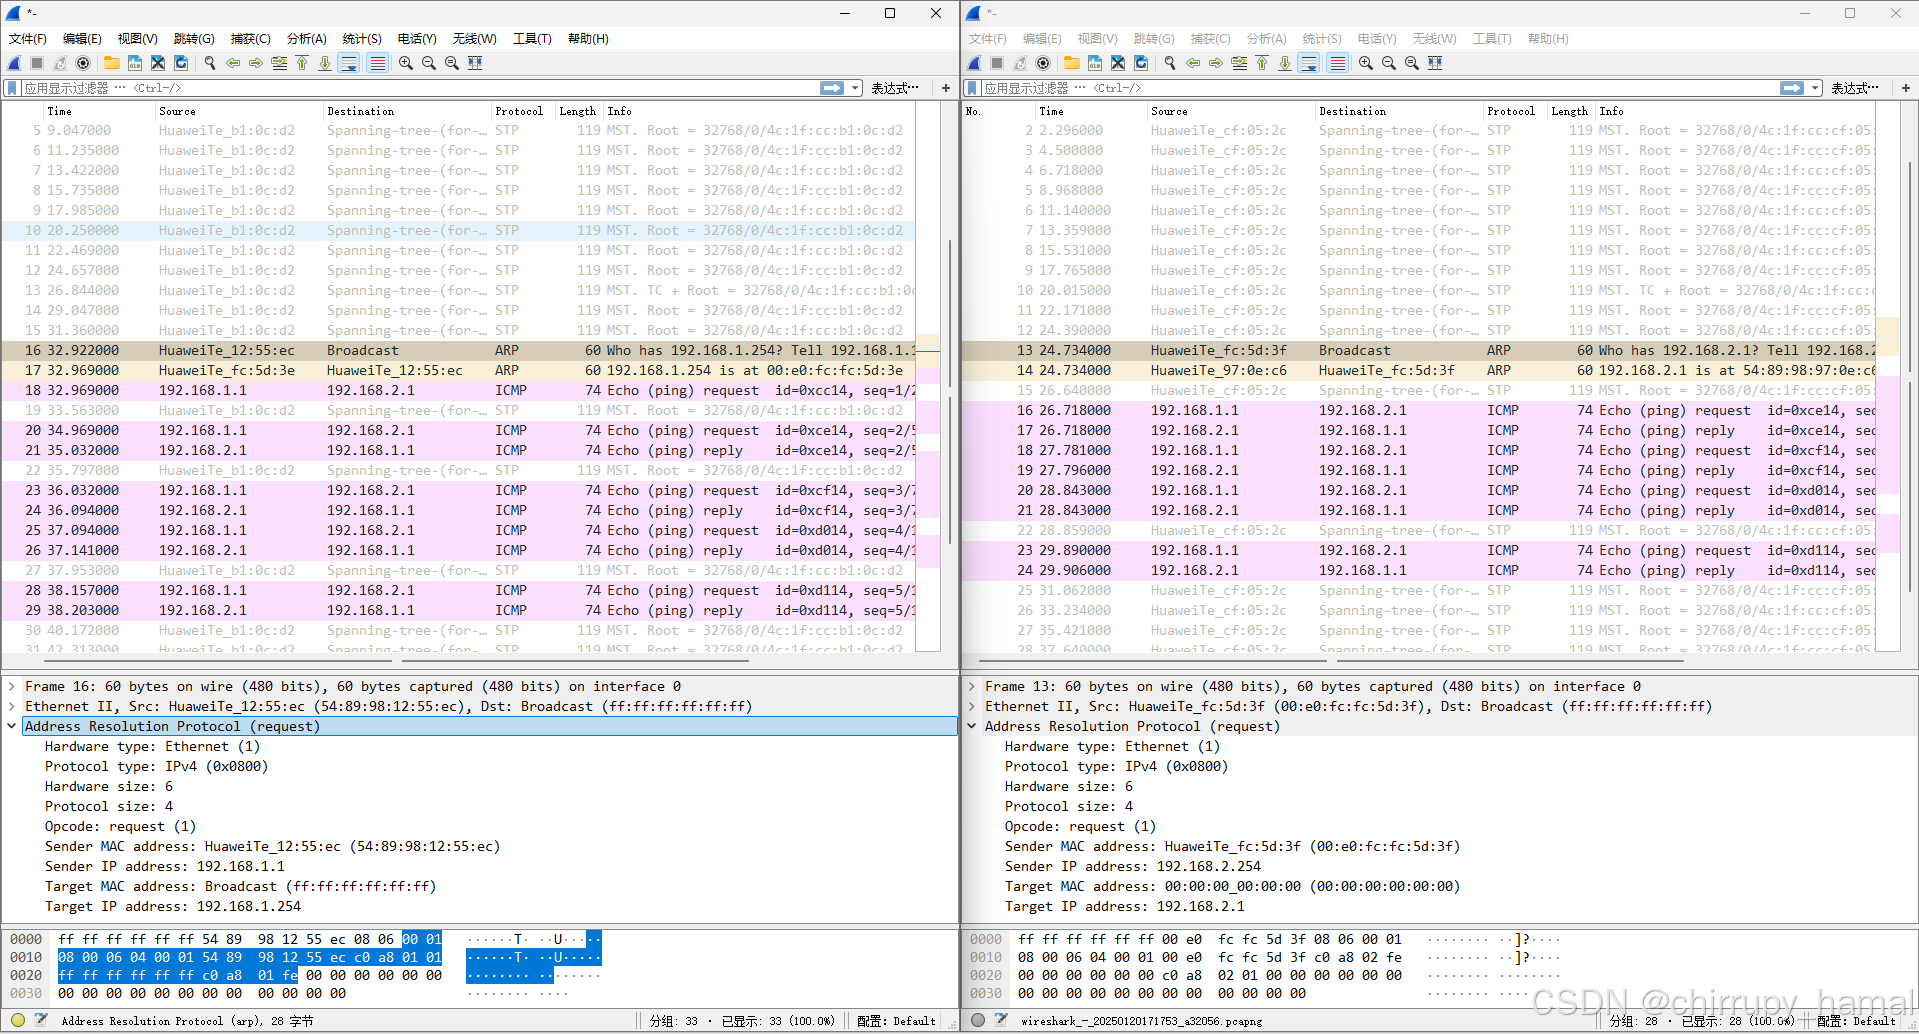Toggle packet colorization in left window
Screen dimensions: 1919x1034
tap(377, 63)
